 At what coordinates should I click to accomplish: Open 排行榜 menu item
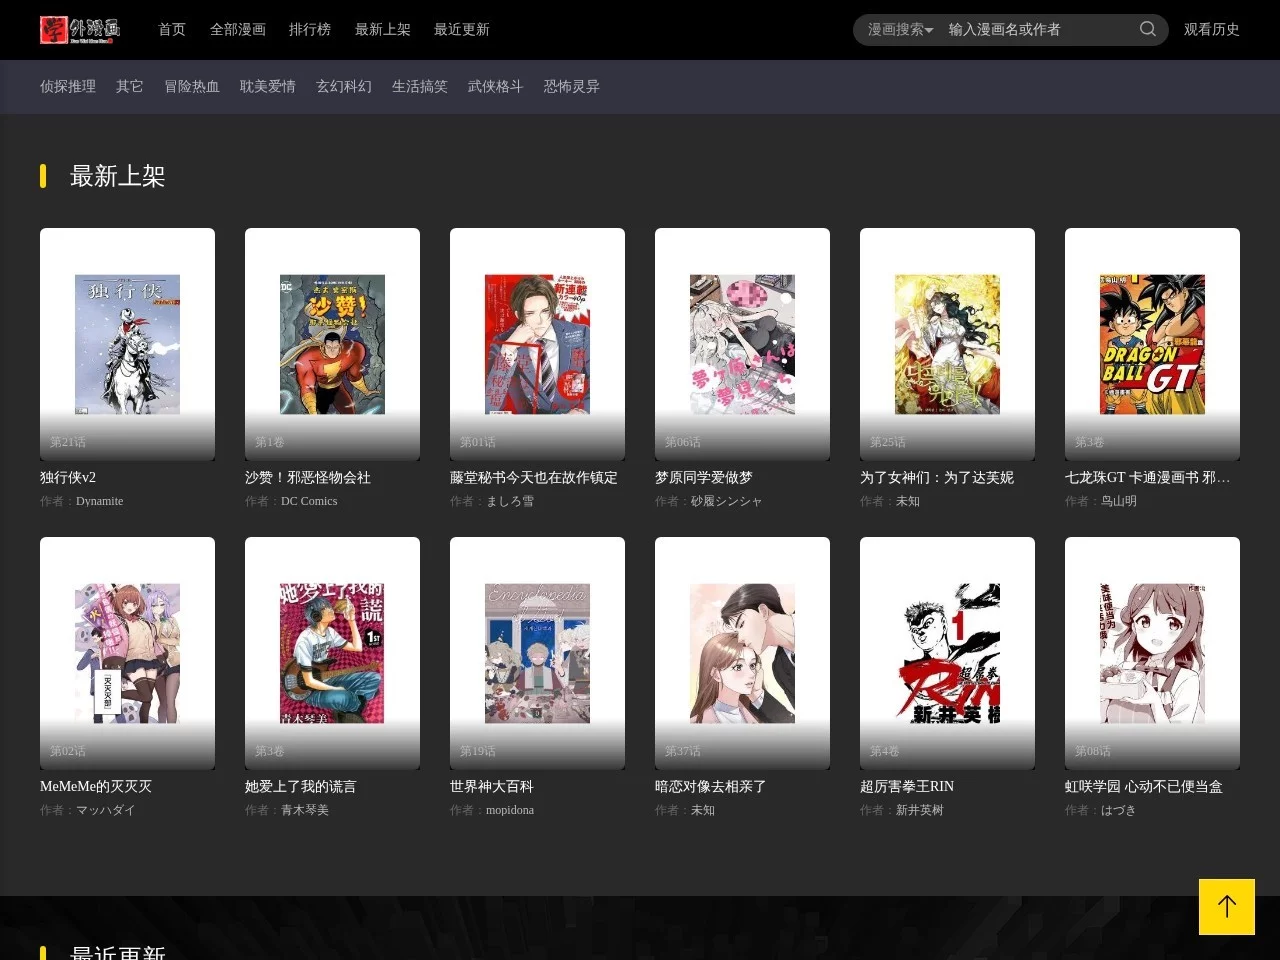pyautogui.click(x=310, y=30)
